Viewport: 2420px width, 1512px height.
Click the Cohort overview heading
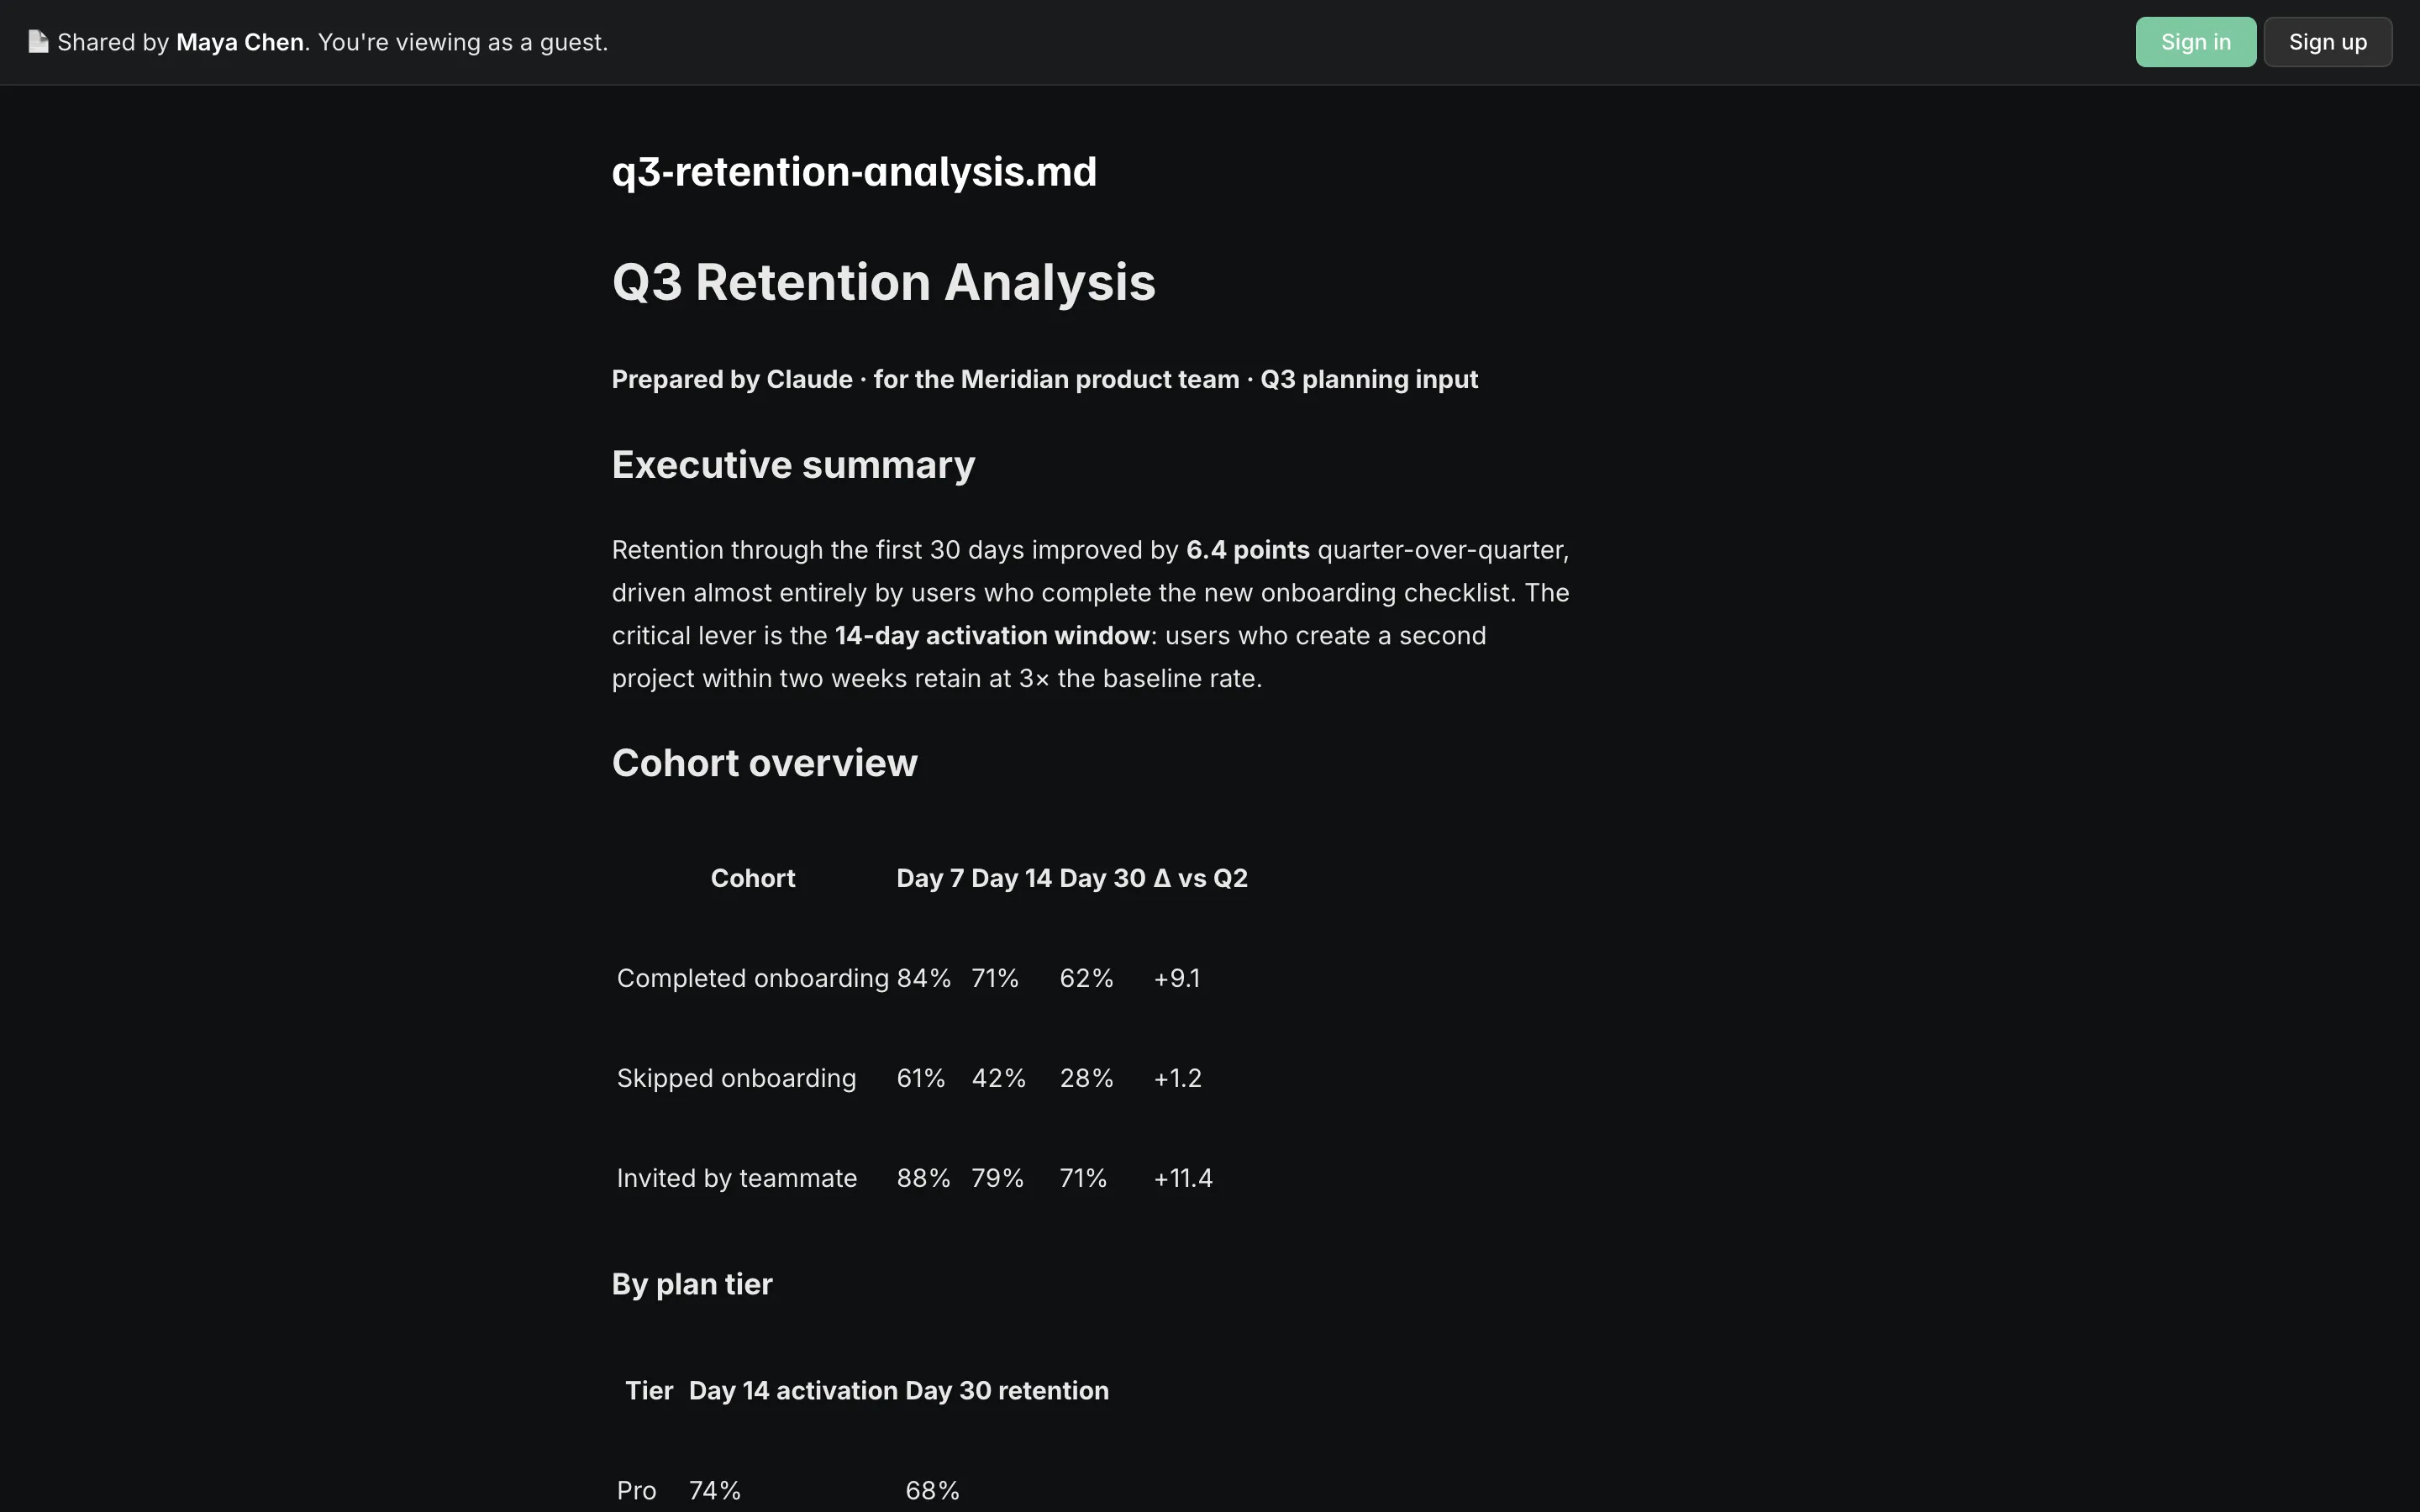coord(764,763)
